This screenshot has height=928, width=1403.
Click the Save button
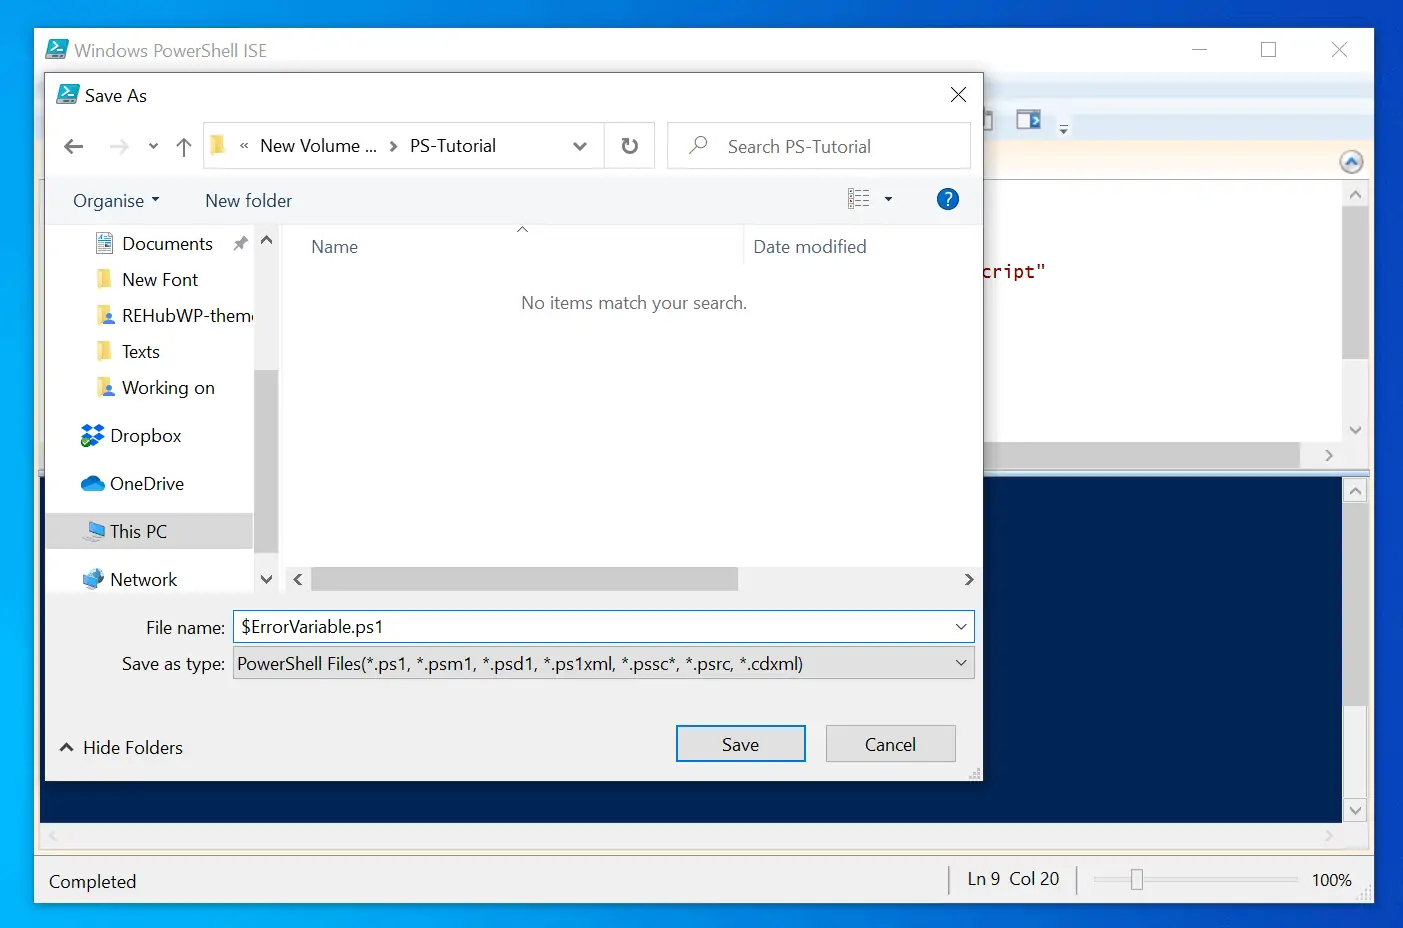741,744
